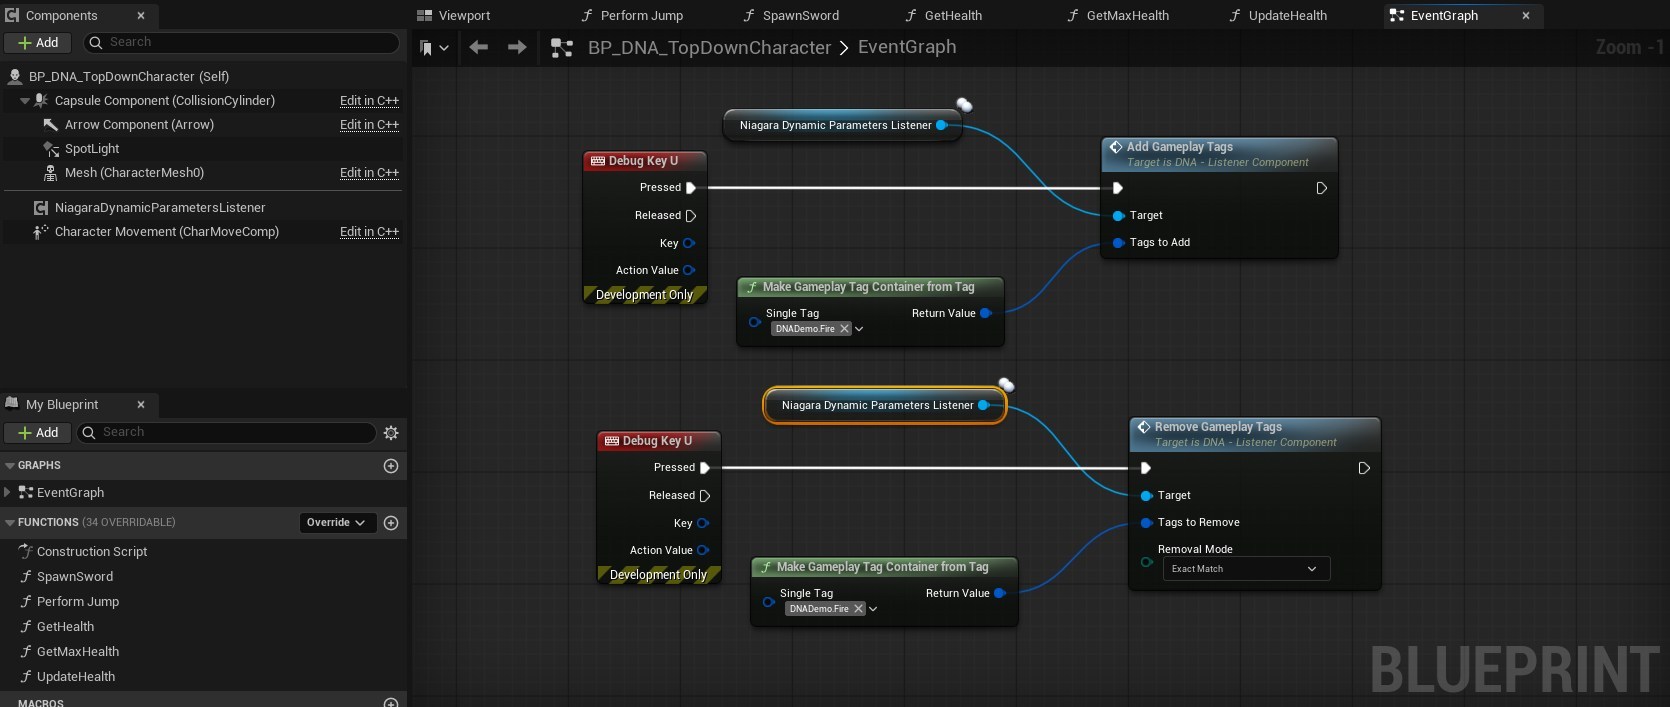Switch to the Viewport tab
1670x707 pixels.
(464, 16)
